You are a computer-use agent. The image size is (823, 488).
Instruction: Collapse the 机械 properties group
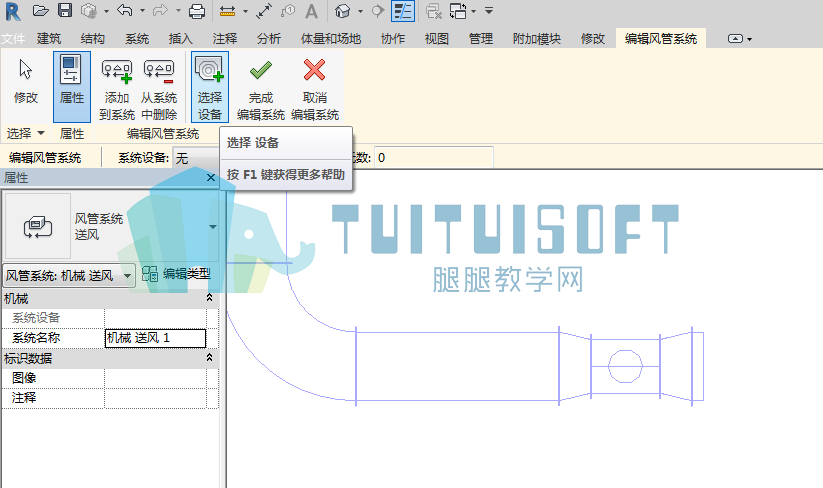tap(209, 298)
